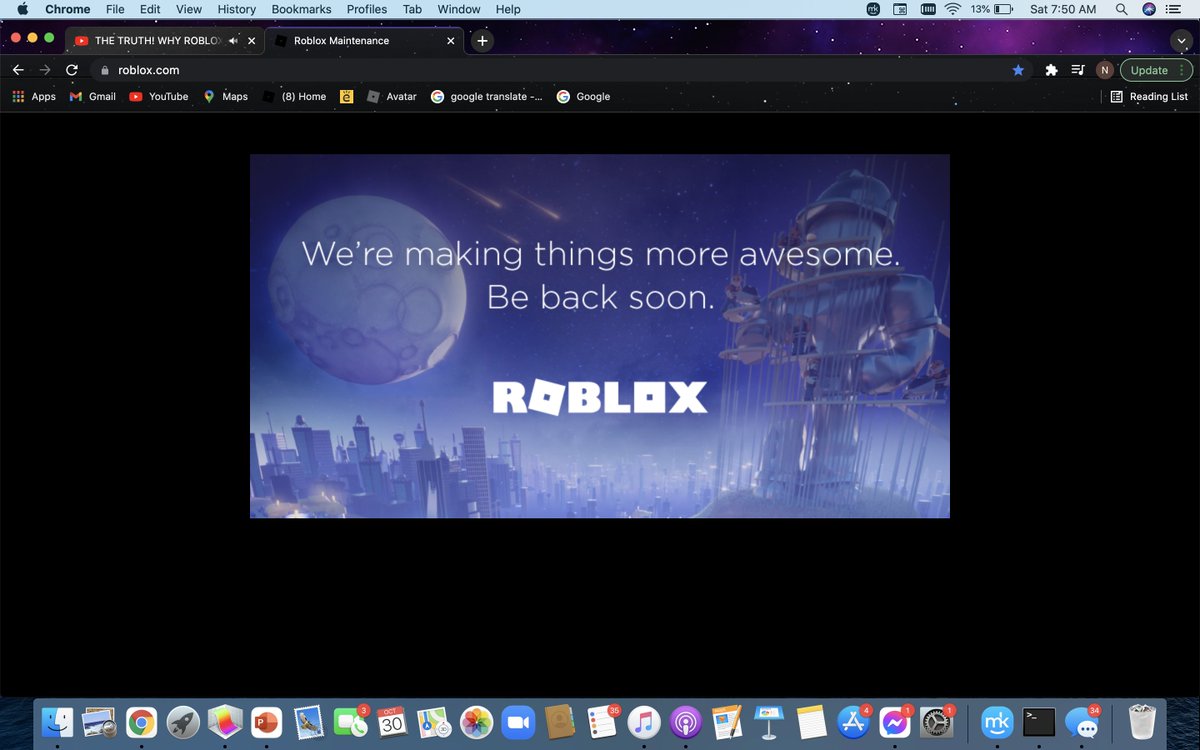
Task: Open the Edit menu
Action: click(150, 9)
